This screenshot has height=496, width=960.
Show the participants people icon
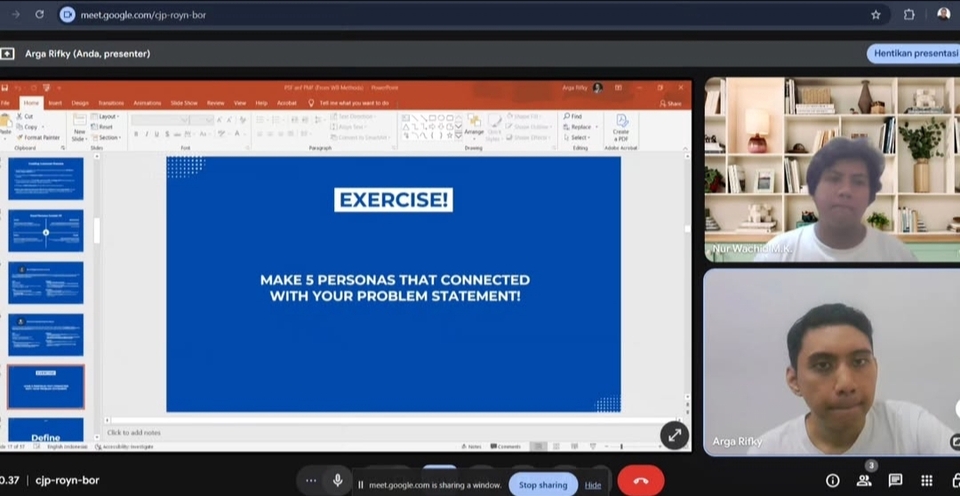click(x=864, y=481)
